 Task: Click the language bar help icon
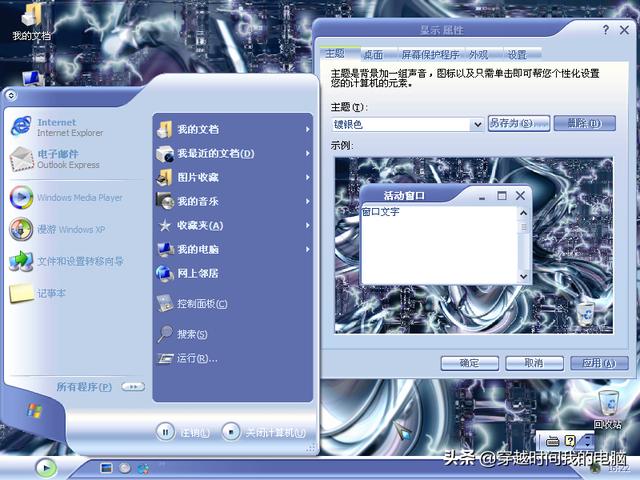tap(570, 441)
